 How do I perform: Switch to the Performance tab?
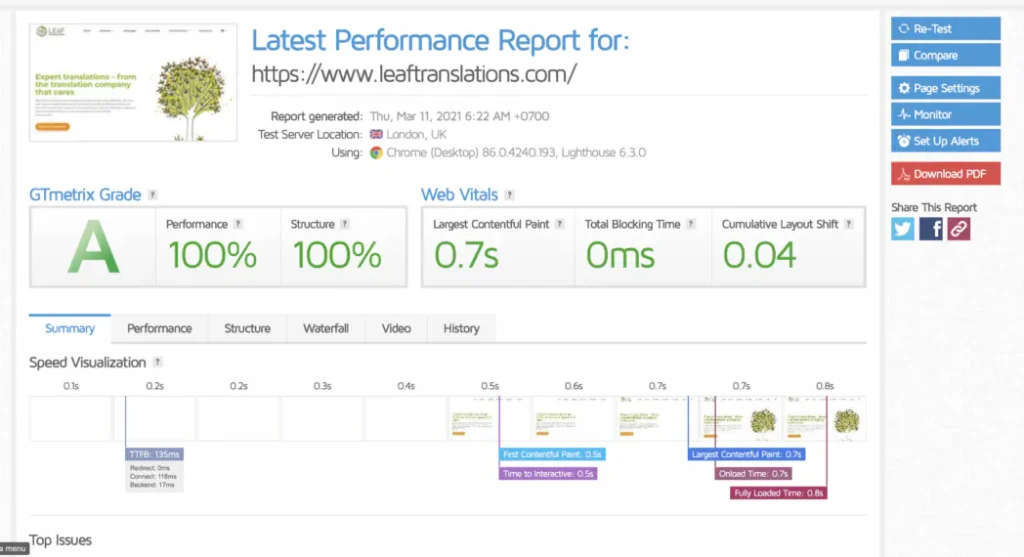click(x=159, y=328)
